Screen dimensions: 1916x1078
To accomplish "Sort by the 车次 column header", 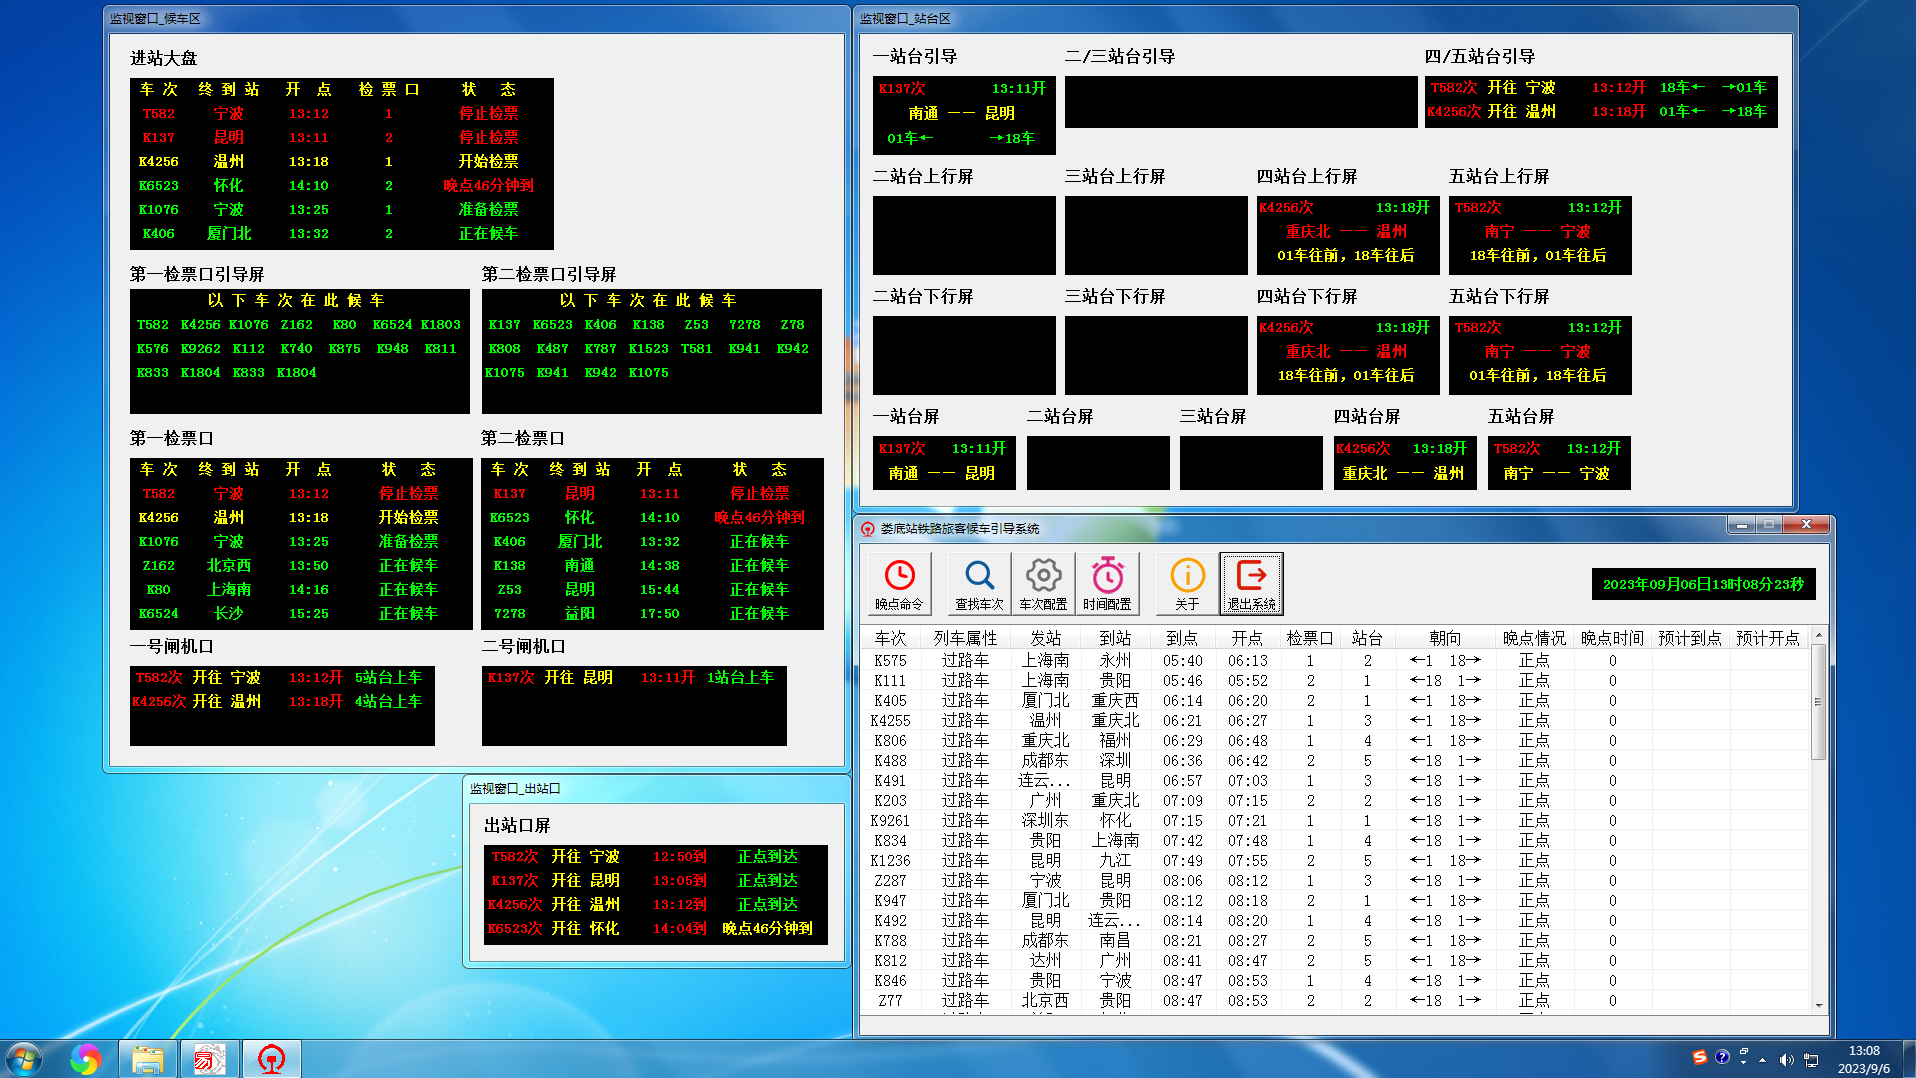I will click(x=890, y=638).
